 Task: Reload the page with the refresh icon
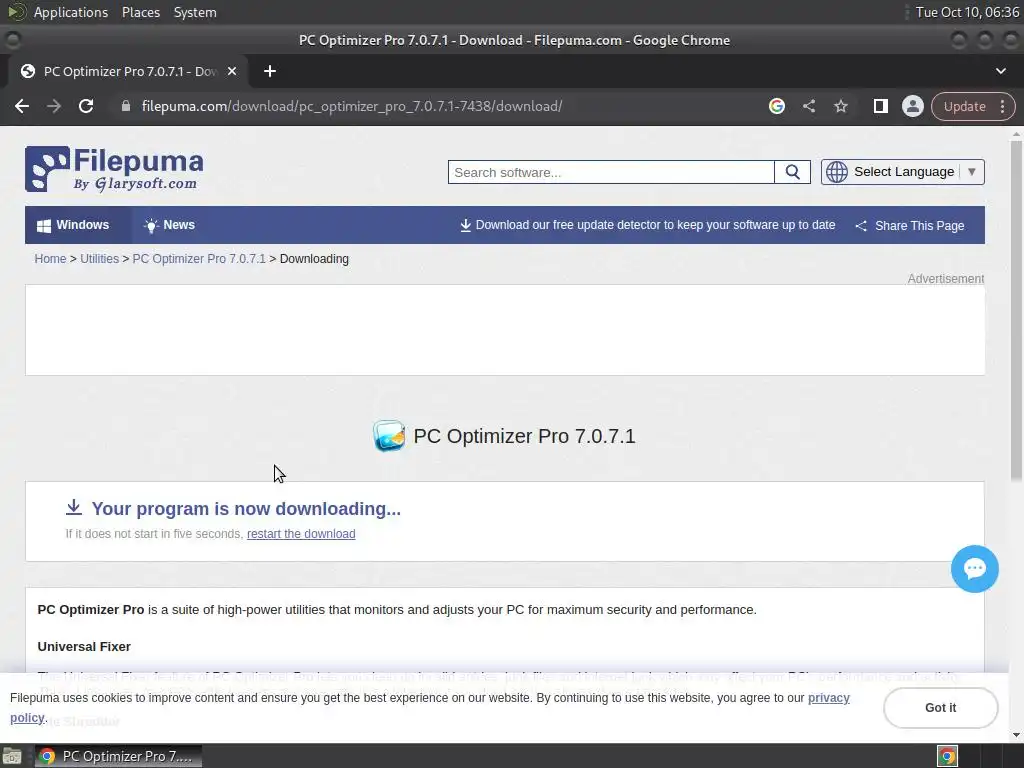[86, 106]
